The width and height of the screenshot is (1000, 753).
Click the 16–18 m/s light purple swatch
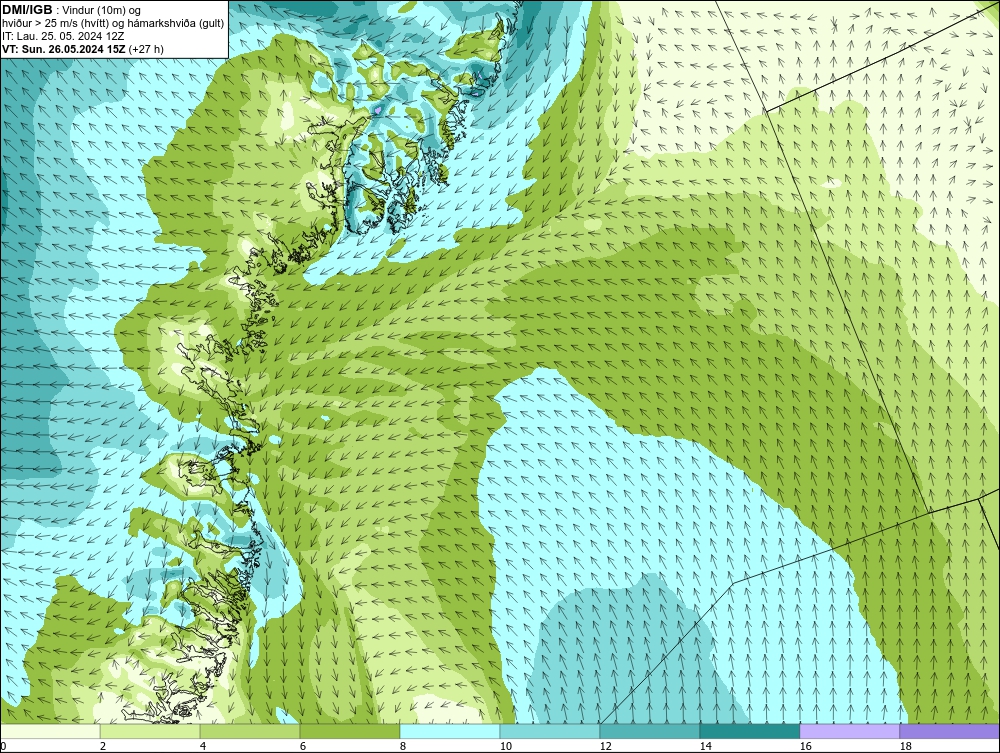[x=849, y=731]
